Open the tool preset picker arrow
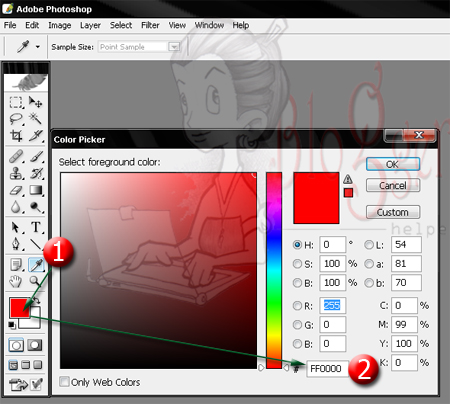Image resolution: width=450 pixels, height=404 pixels. click(x=38, y=47)
